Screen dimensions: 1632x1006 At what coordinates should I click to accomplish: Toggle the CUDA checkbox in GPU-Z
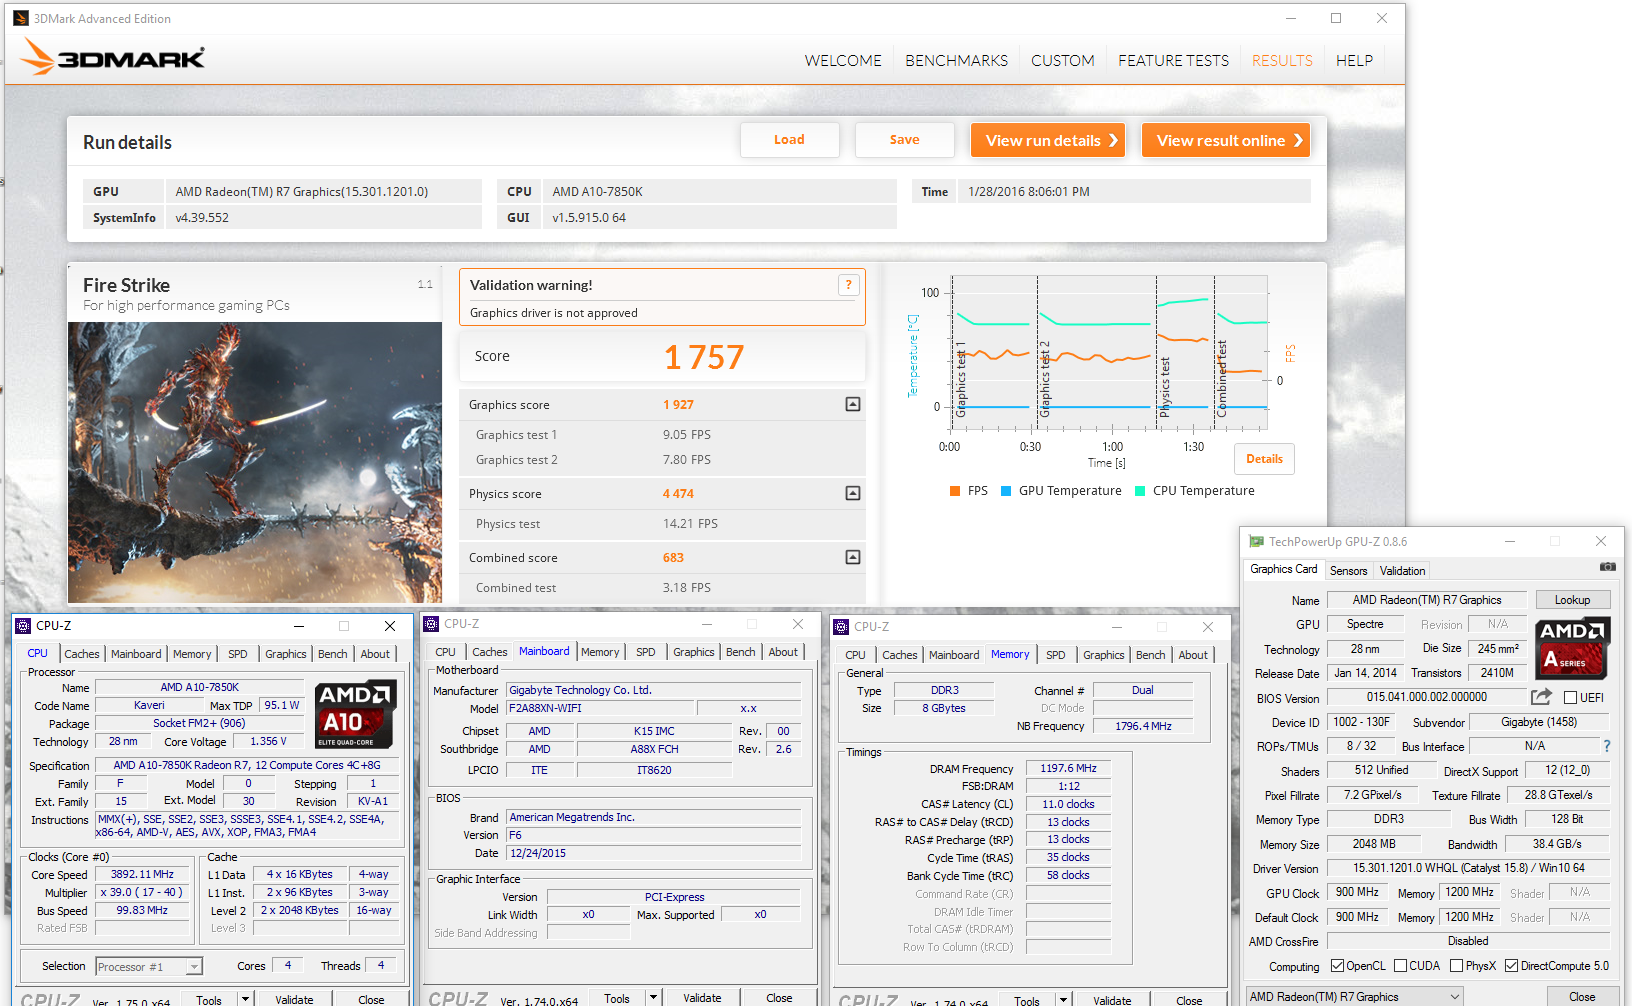1400,966
